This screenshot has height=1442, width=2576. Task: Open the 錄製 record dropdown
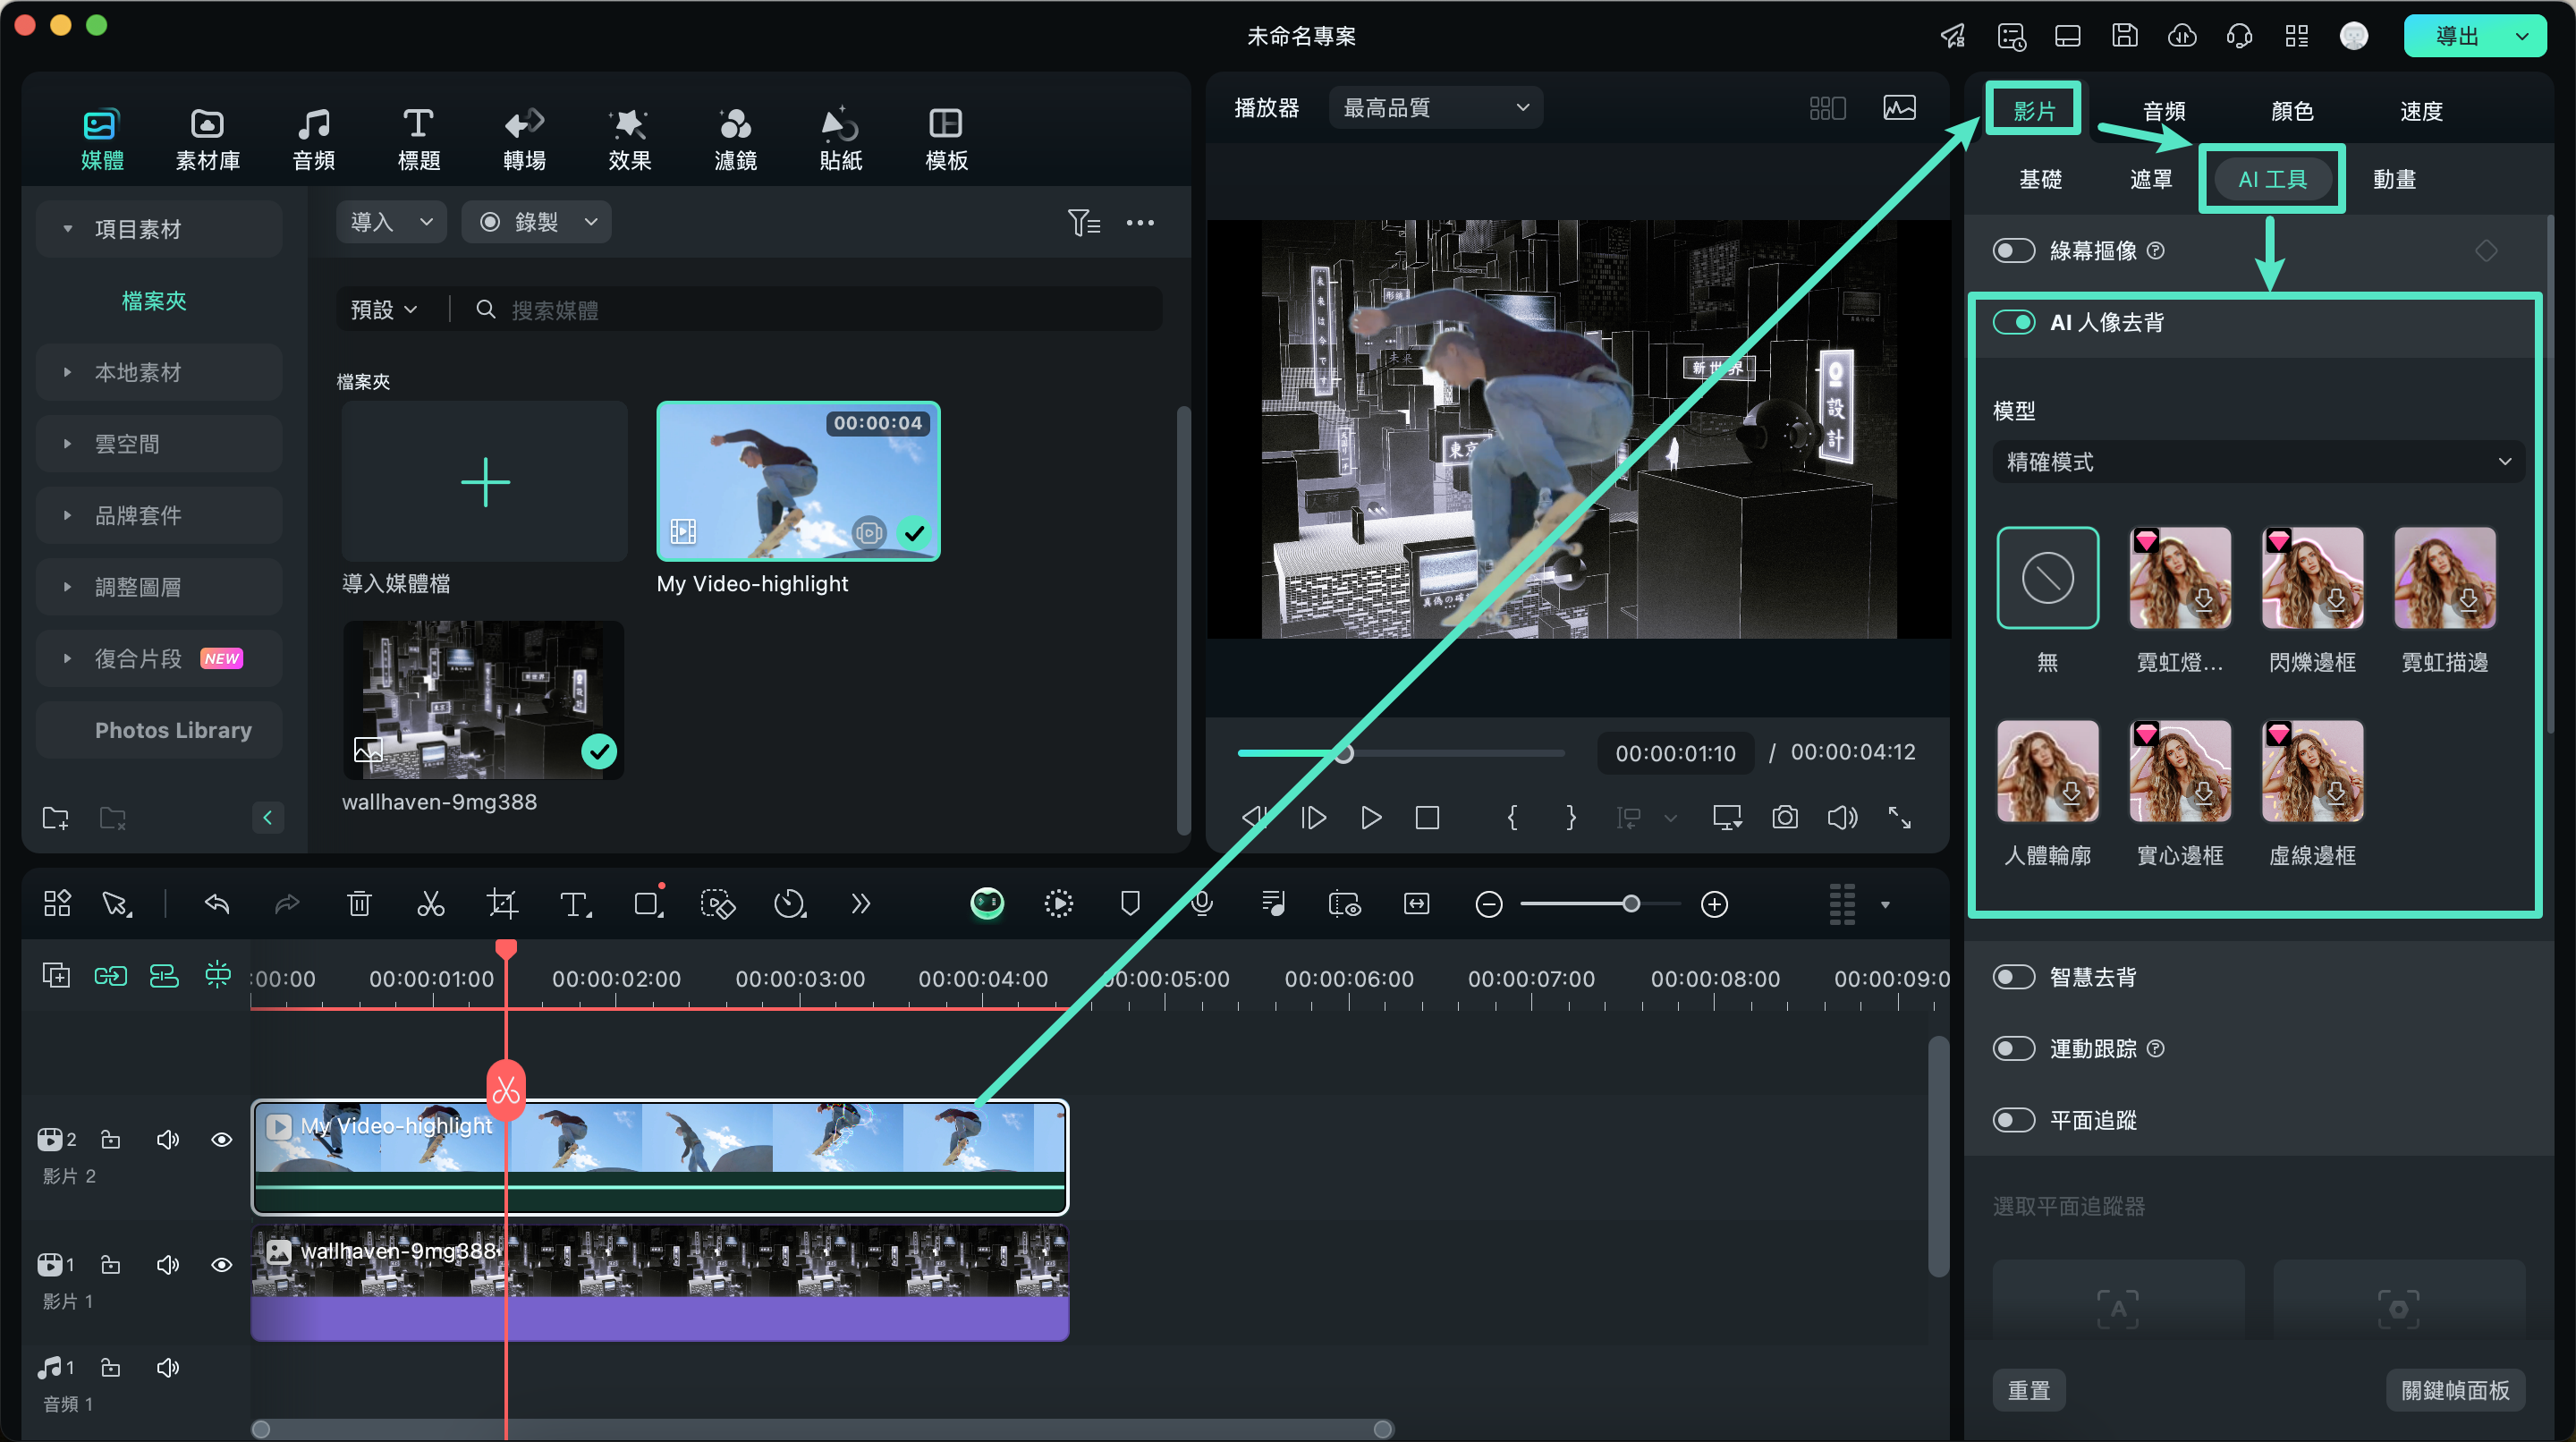[536, 222]
